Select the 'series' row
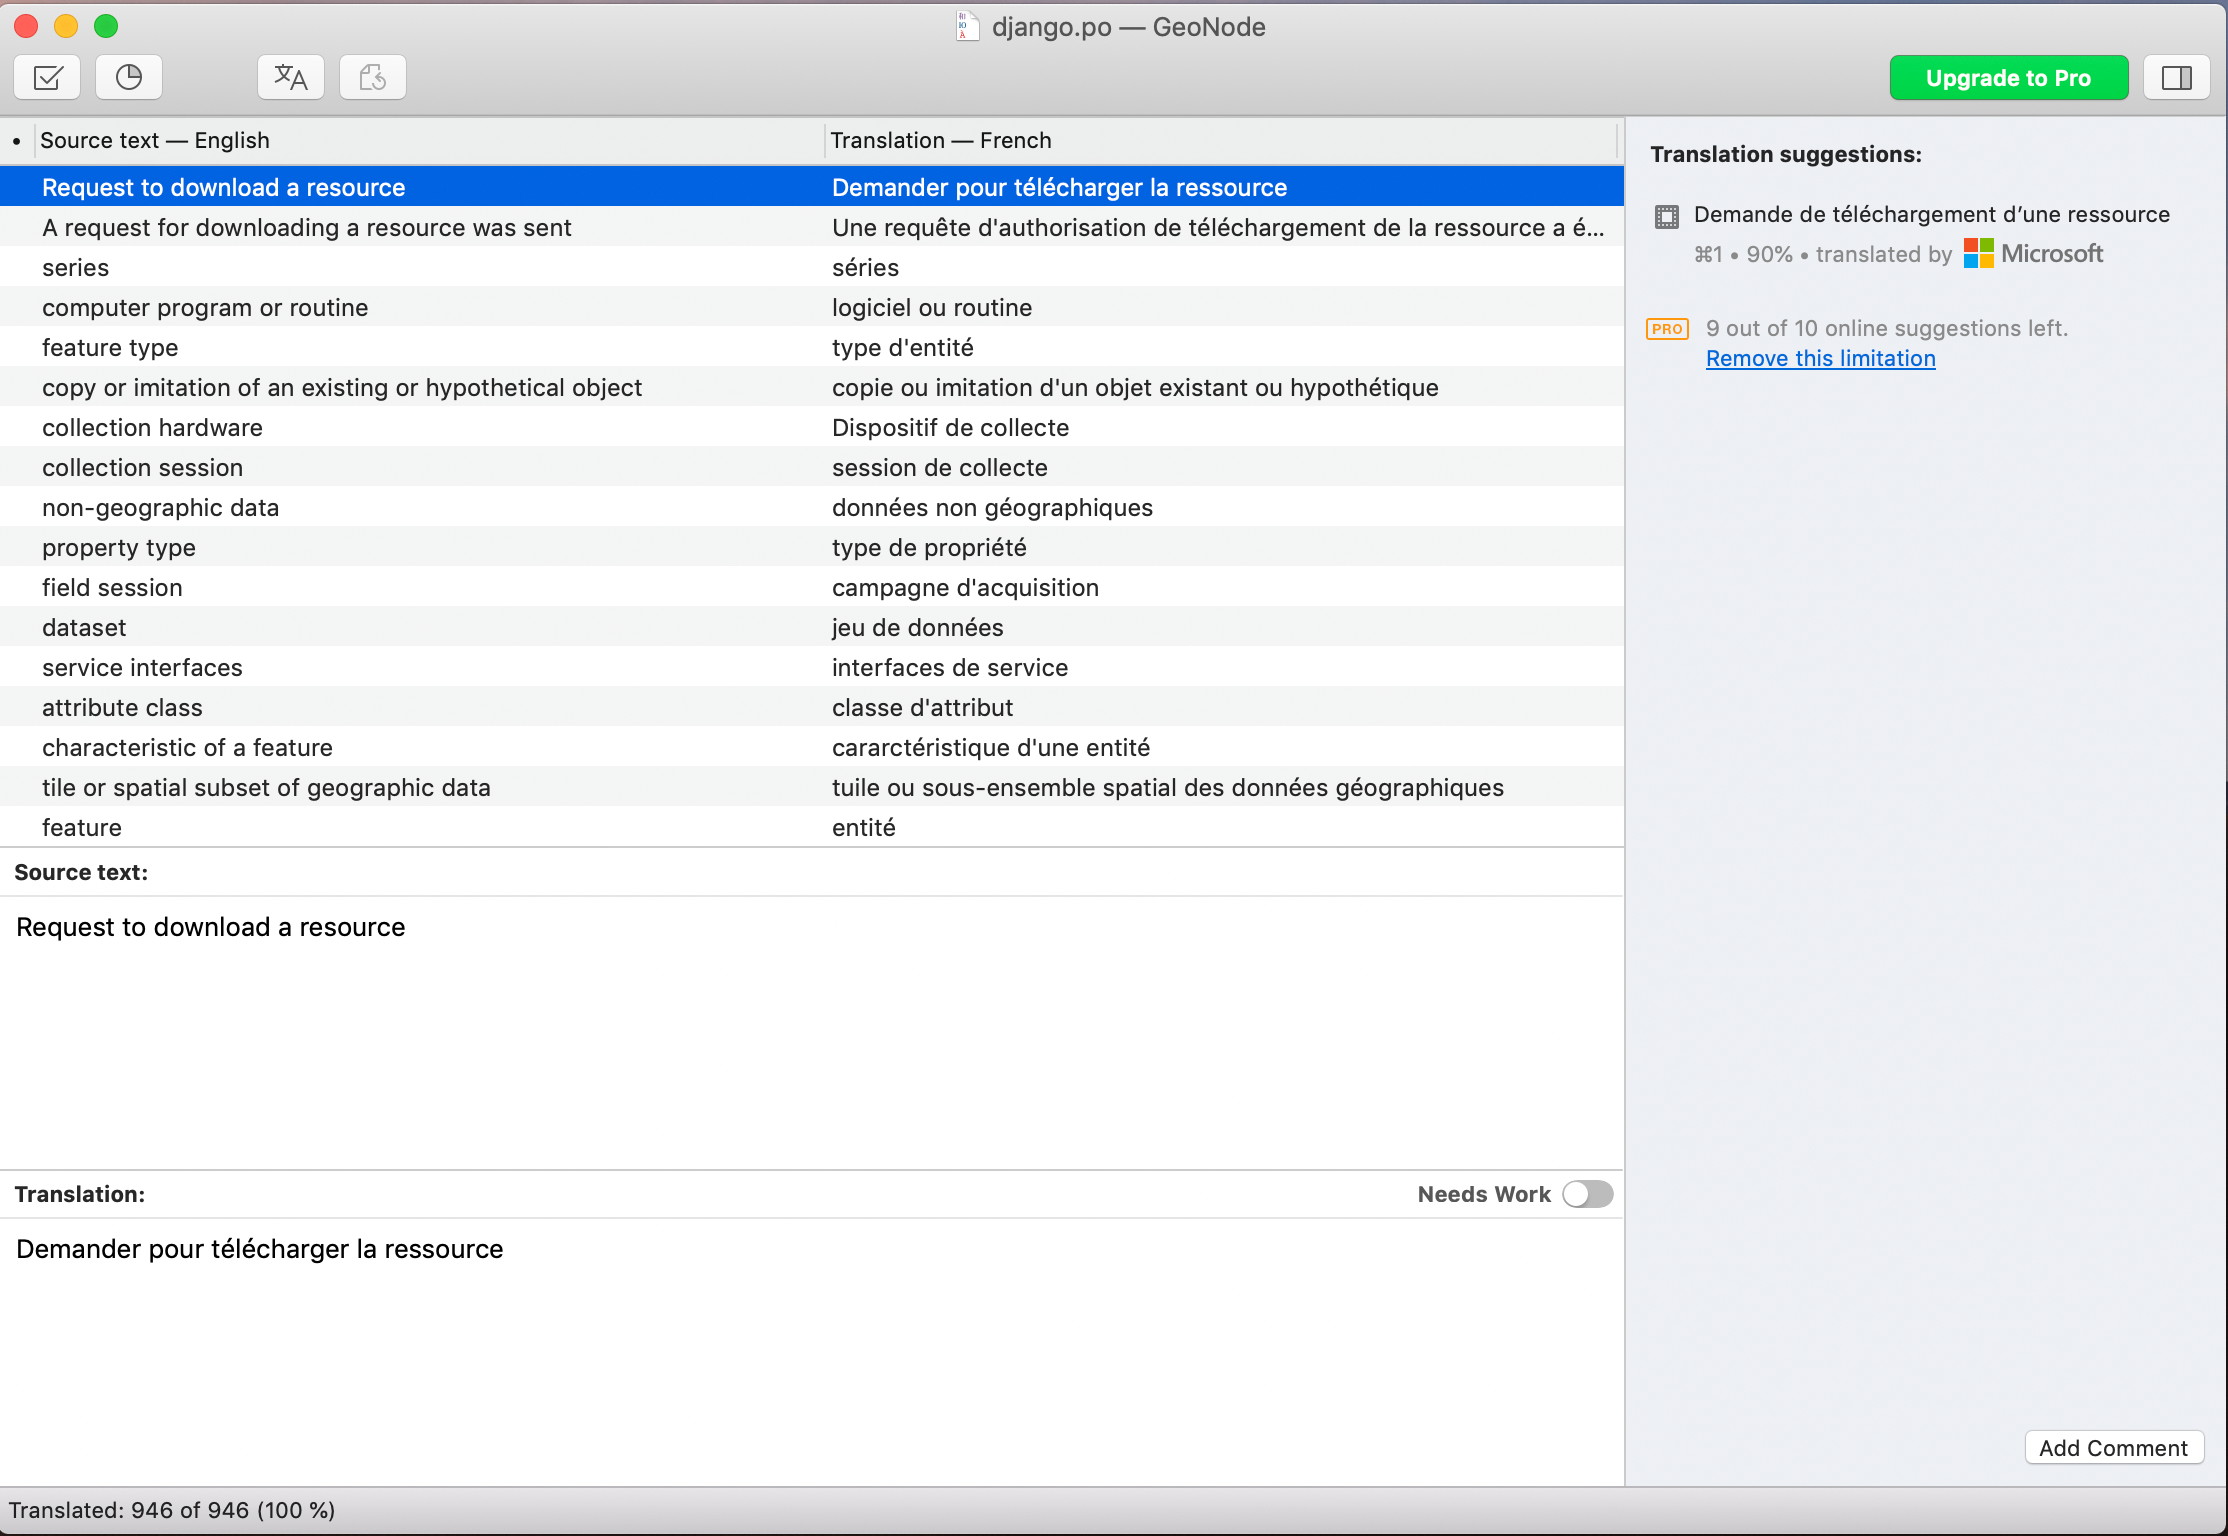Screen dimensions: 2228x1536 (x=811, y=267)
